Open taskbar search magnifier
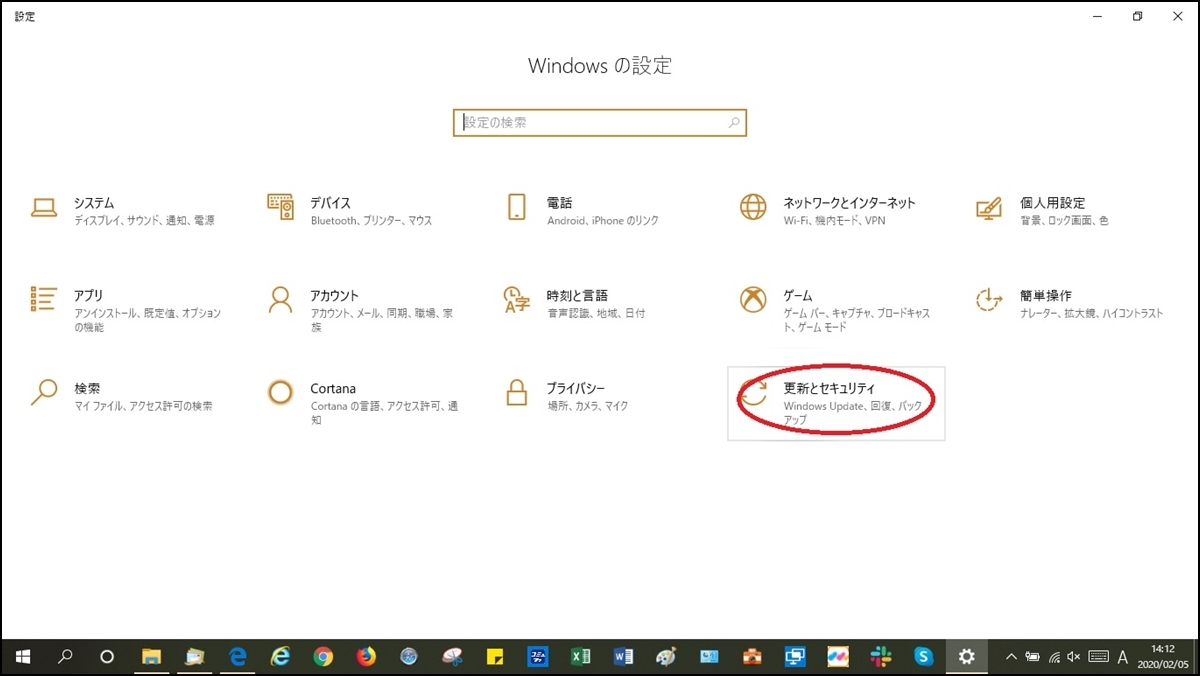This screenshot has width=1200, height=676. (65, 657)
